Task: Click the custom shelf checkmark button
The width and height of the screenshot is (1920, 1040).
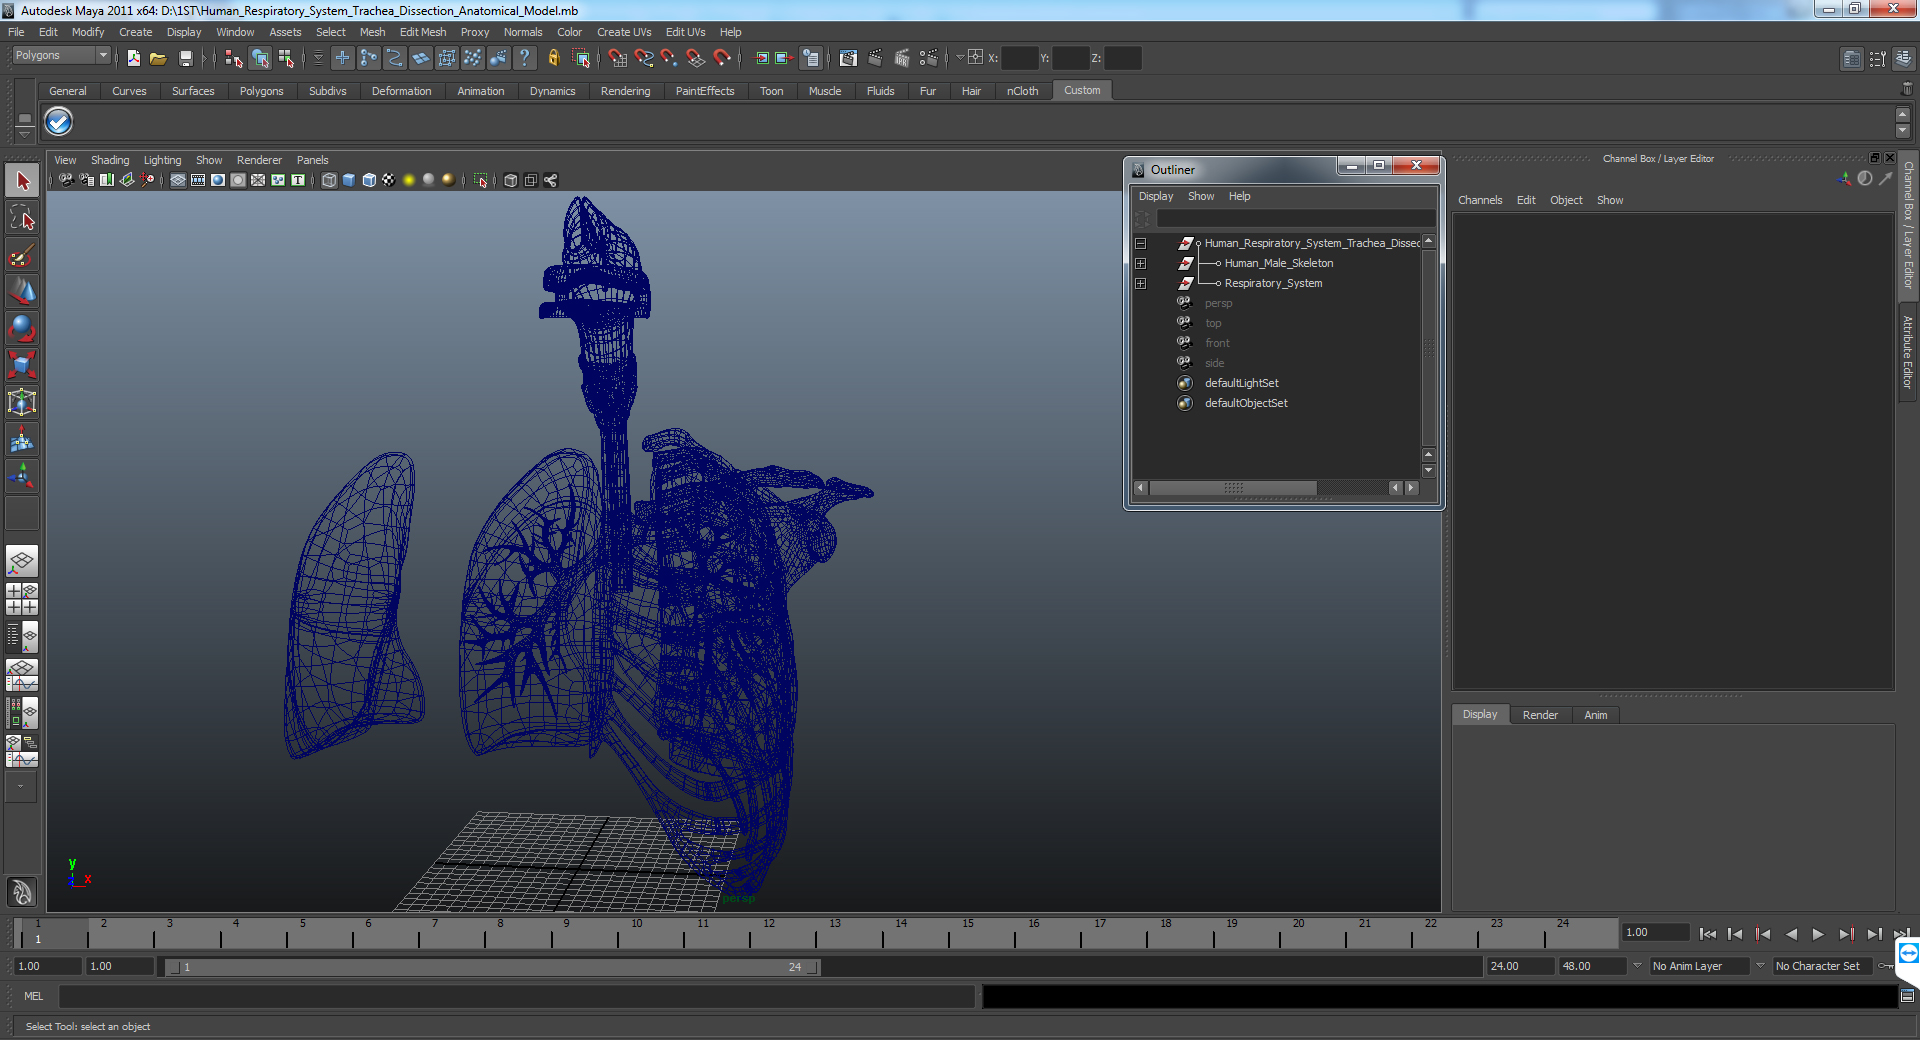Action: 59,122
